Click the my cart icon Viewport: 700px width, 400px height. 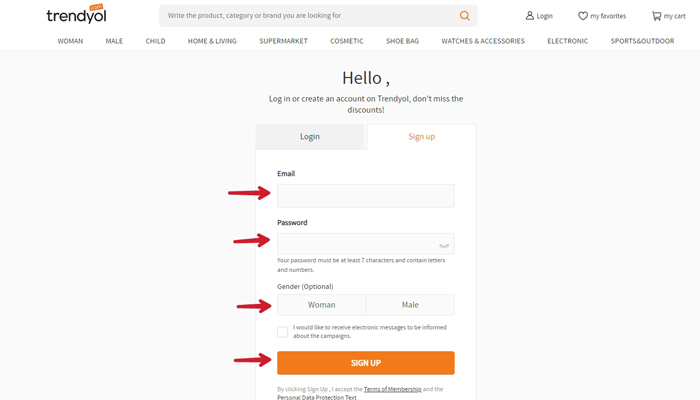click(x=656, y=16)
